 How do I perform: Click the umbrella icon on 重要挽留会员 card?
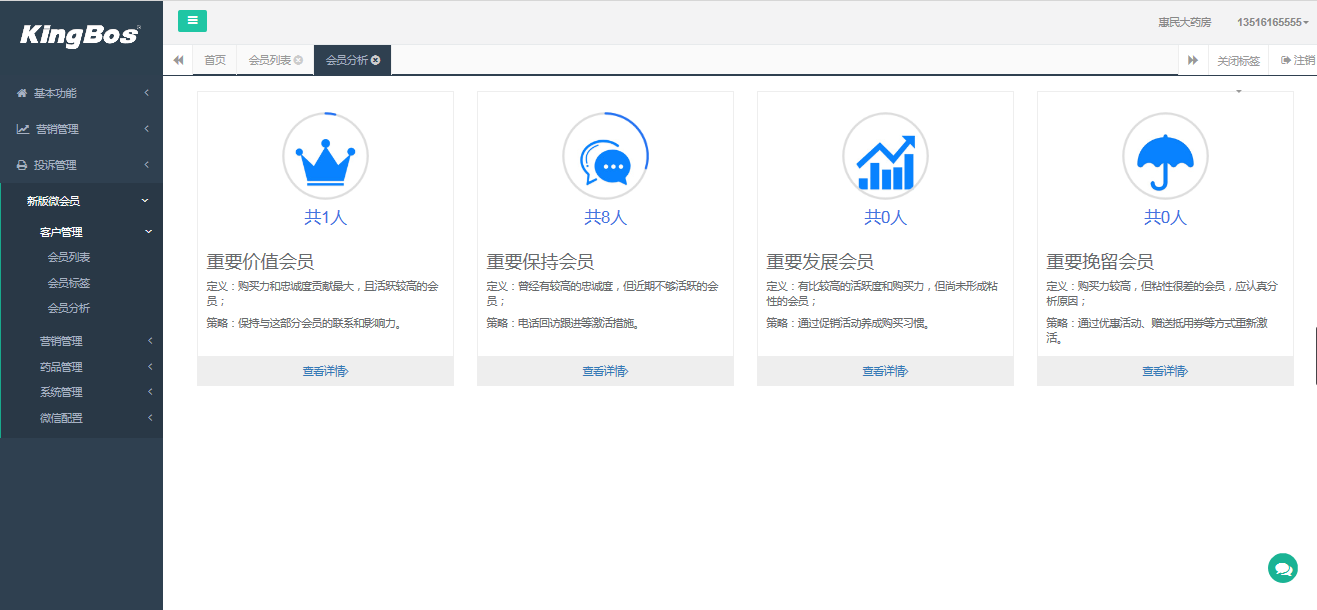1165,156
